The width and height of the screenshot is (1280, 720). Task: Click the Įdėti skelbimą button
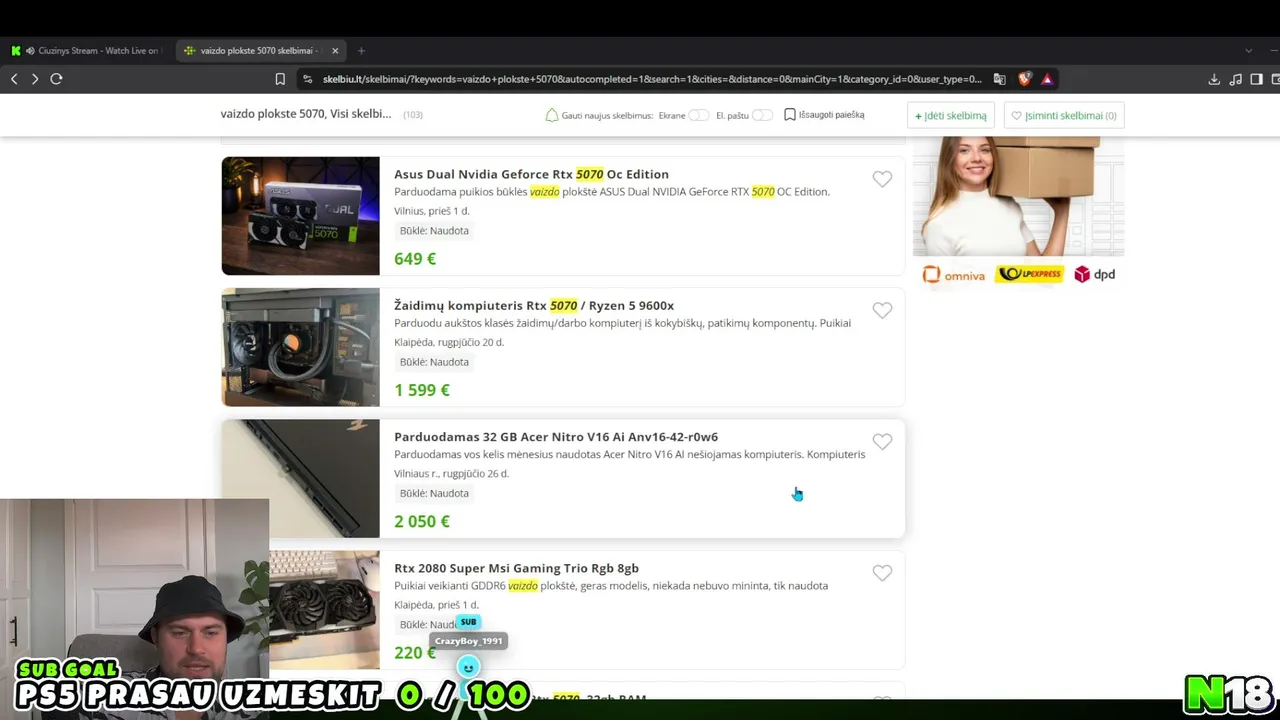(951, 115)
